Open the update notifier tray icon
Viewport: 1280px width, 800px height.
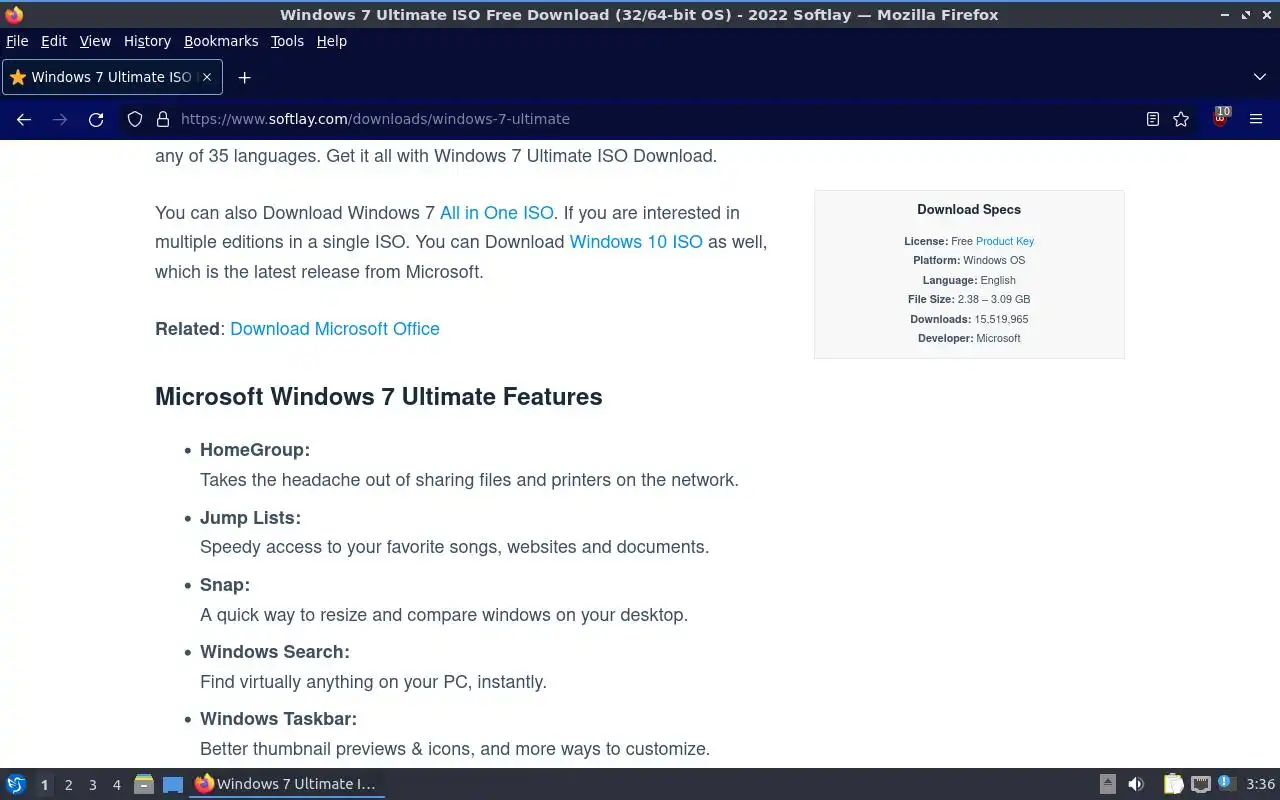pyautogui.click(x=1227, y=783)
